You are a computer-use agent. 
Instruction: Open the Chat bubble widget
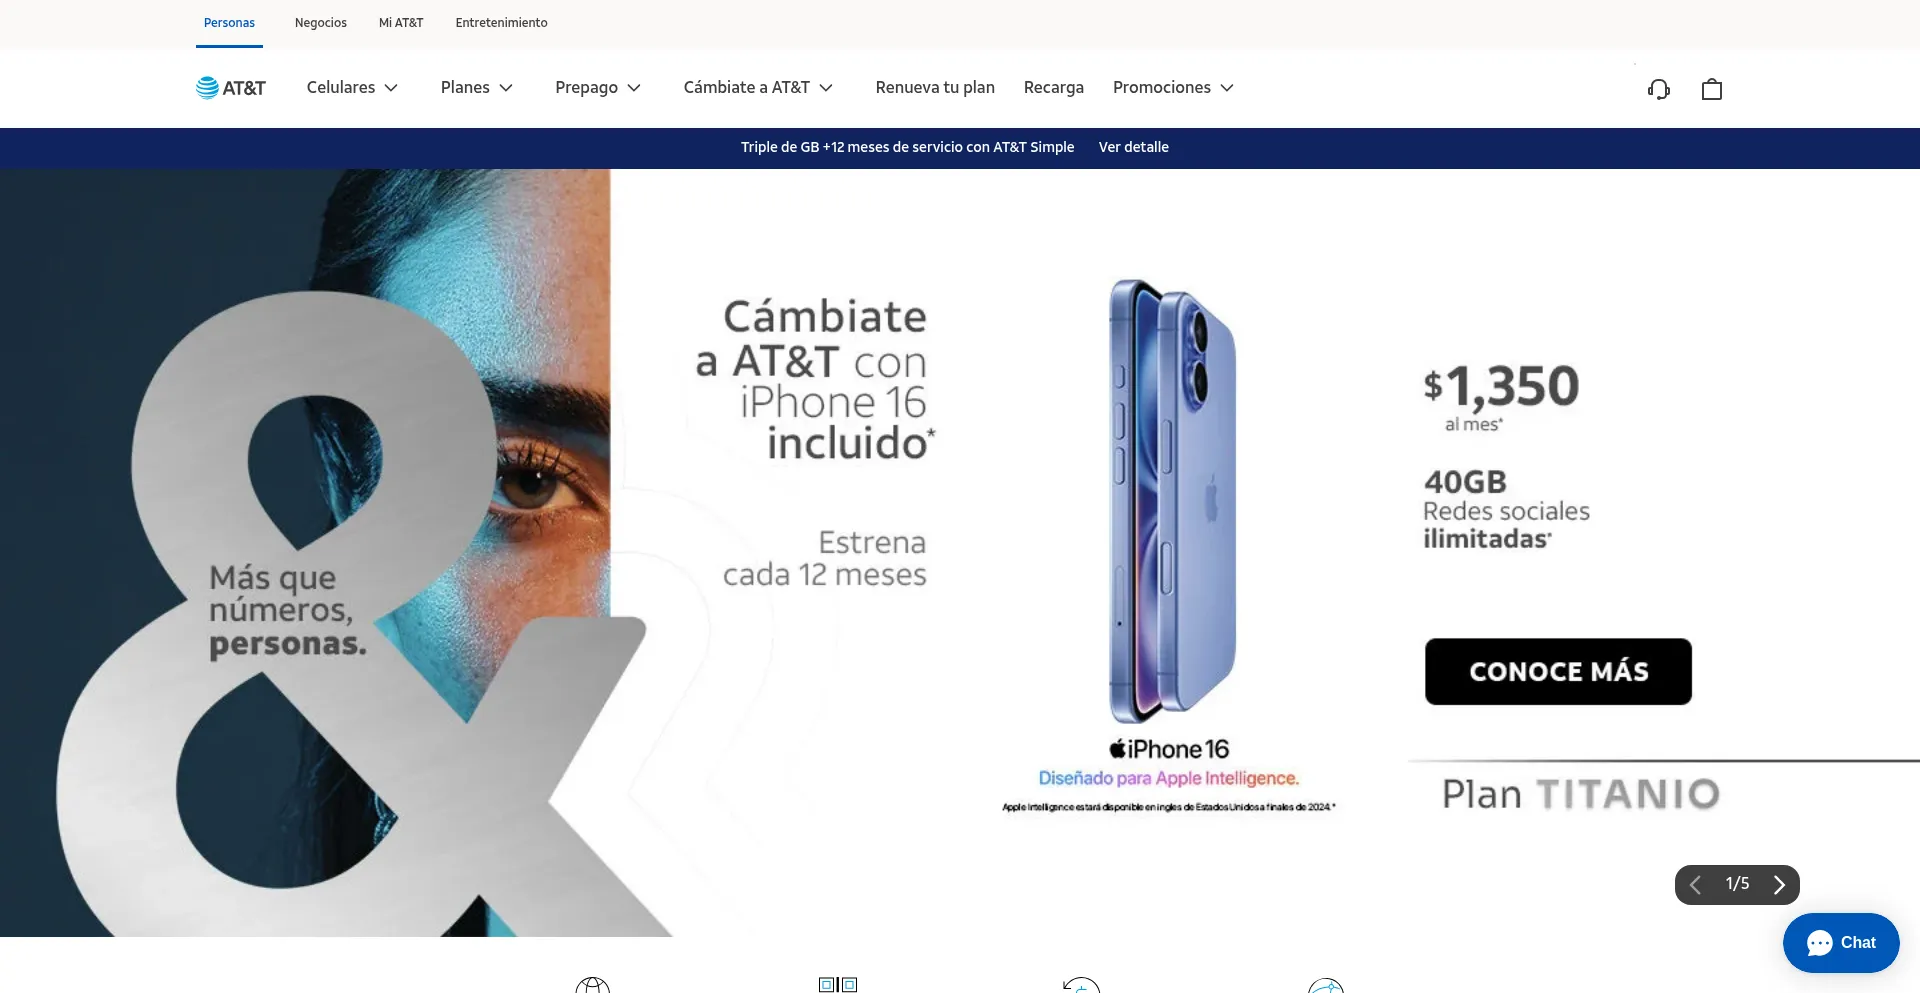[1841, 943]
